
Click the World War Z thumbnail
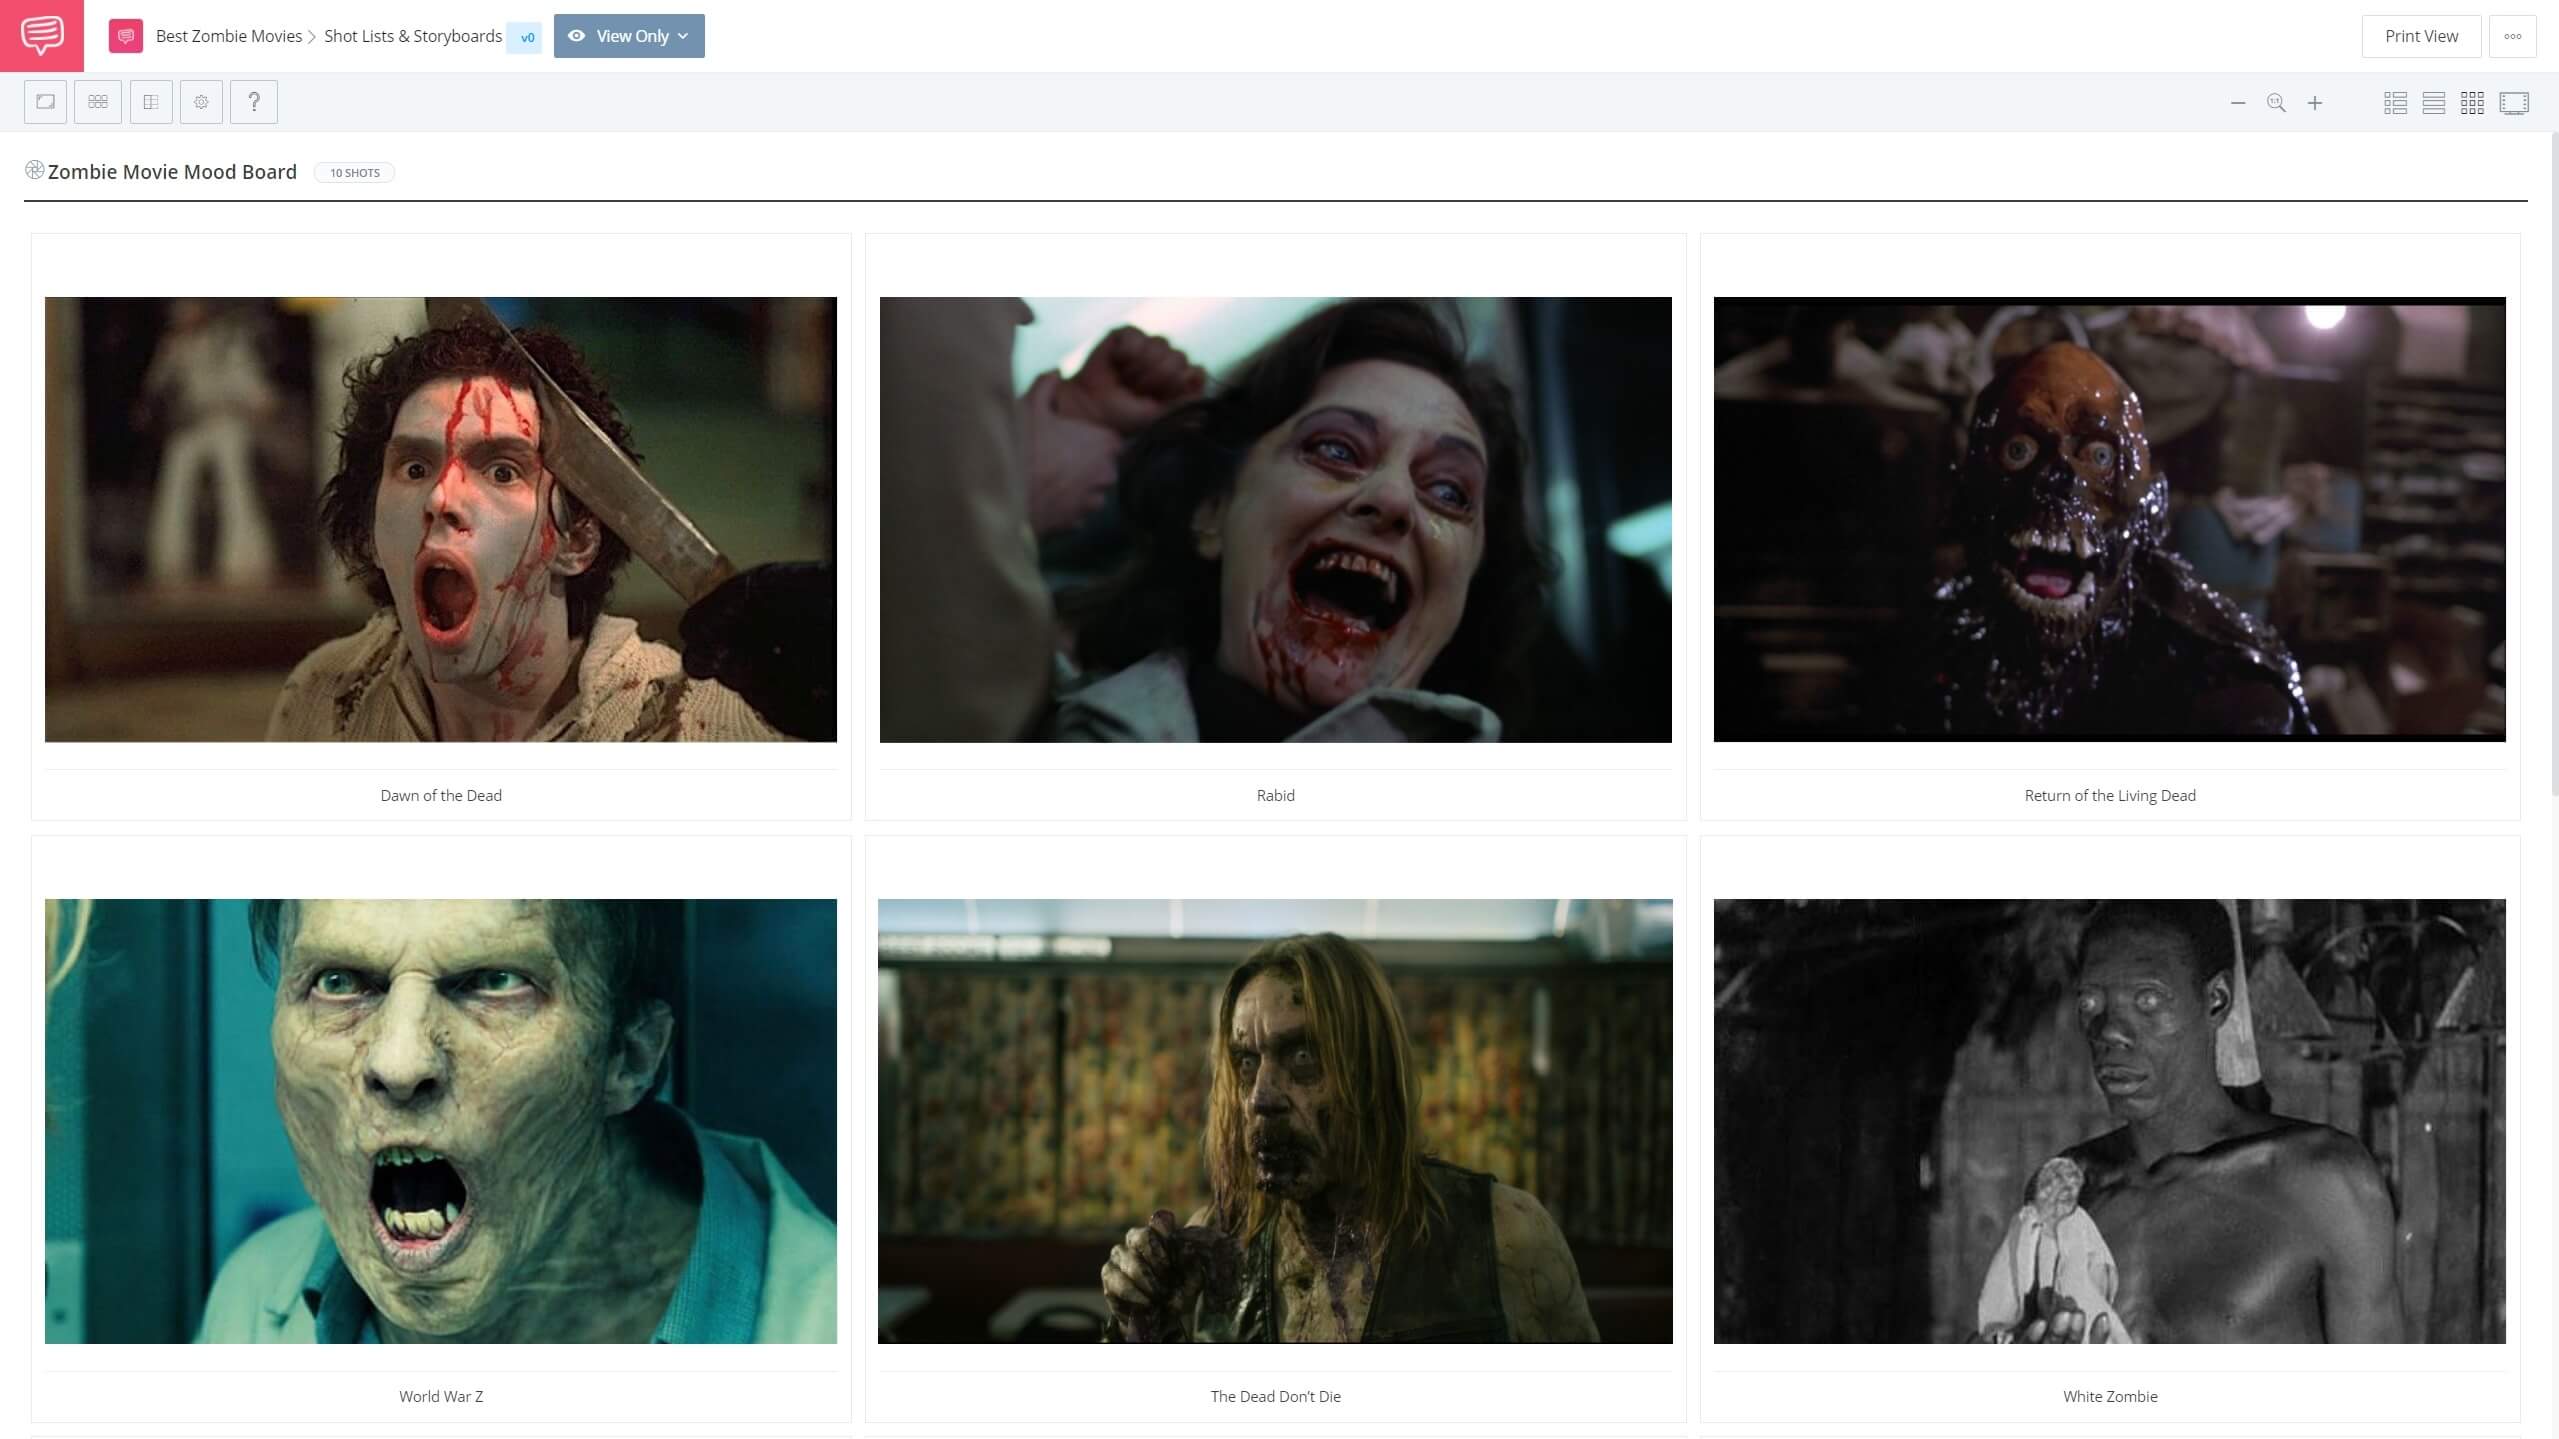click(439, 1119)
